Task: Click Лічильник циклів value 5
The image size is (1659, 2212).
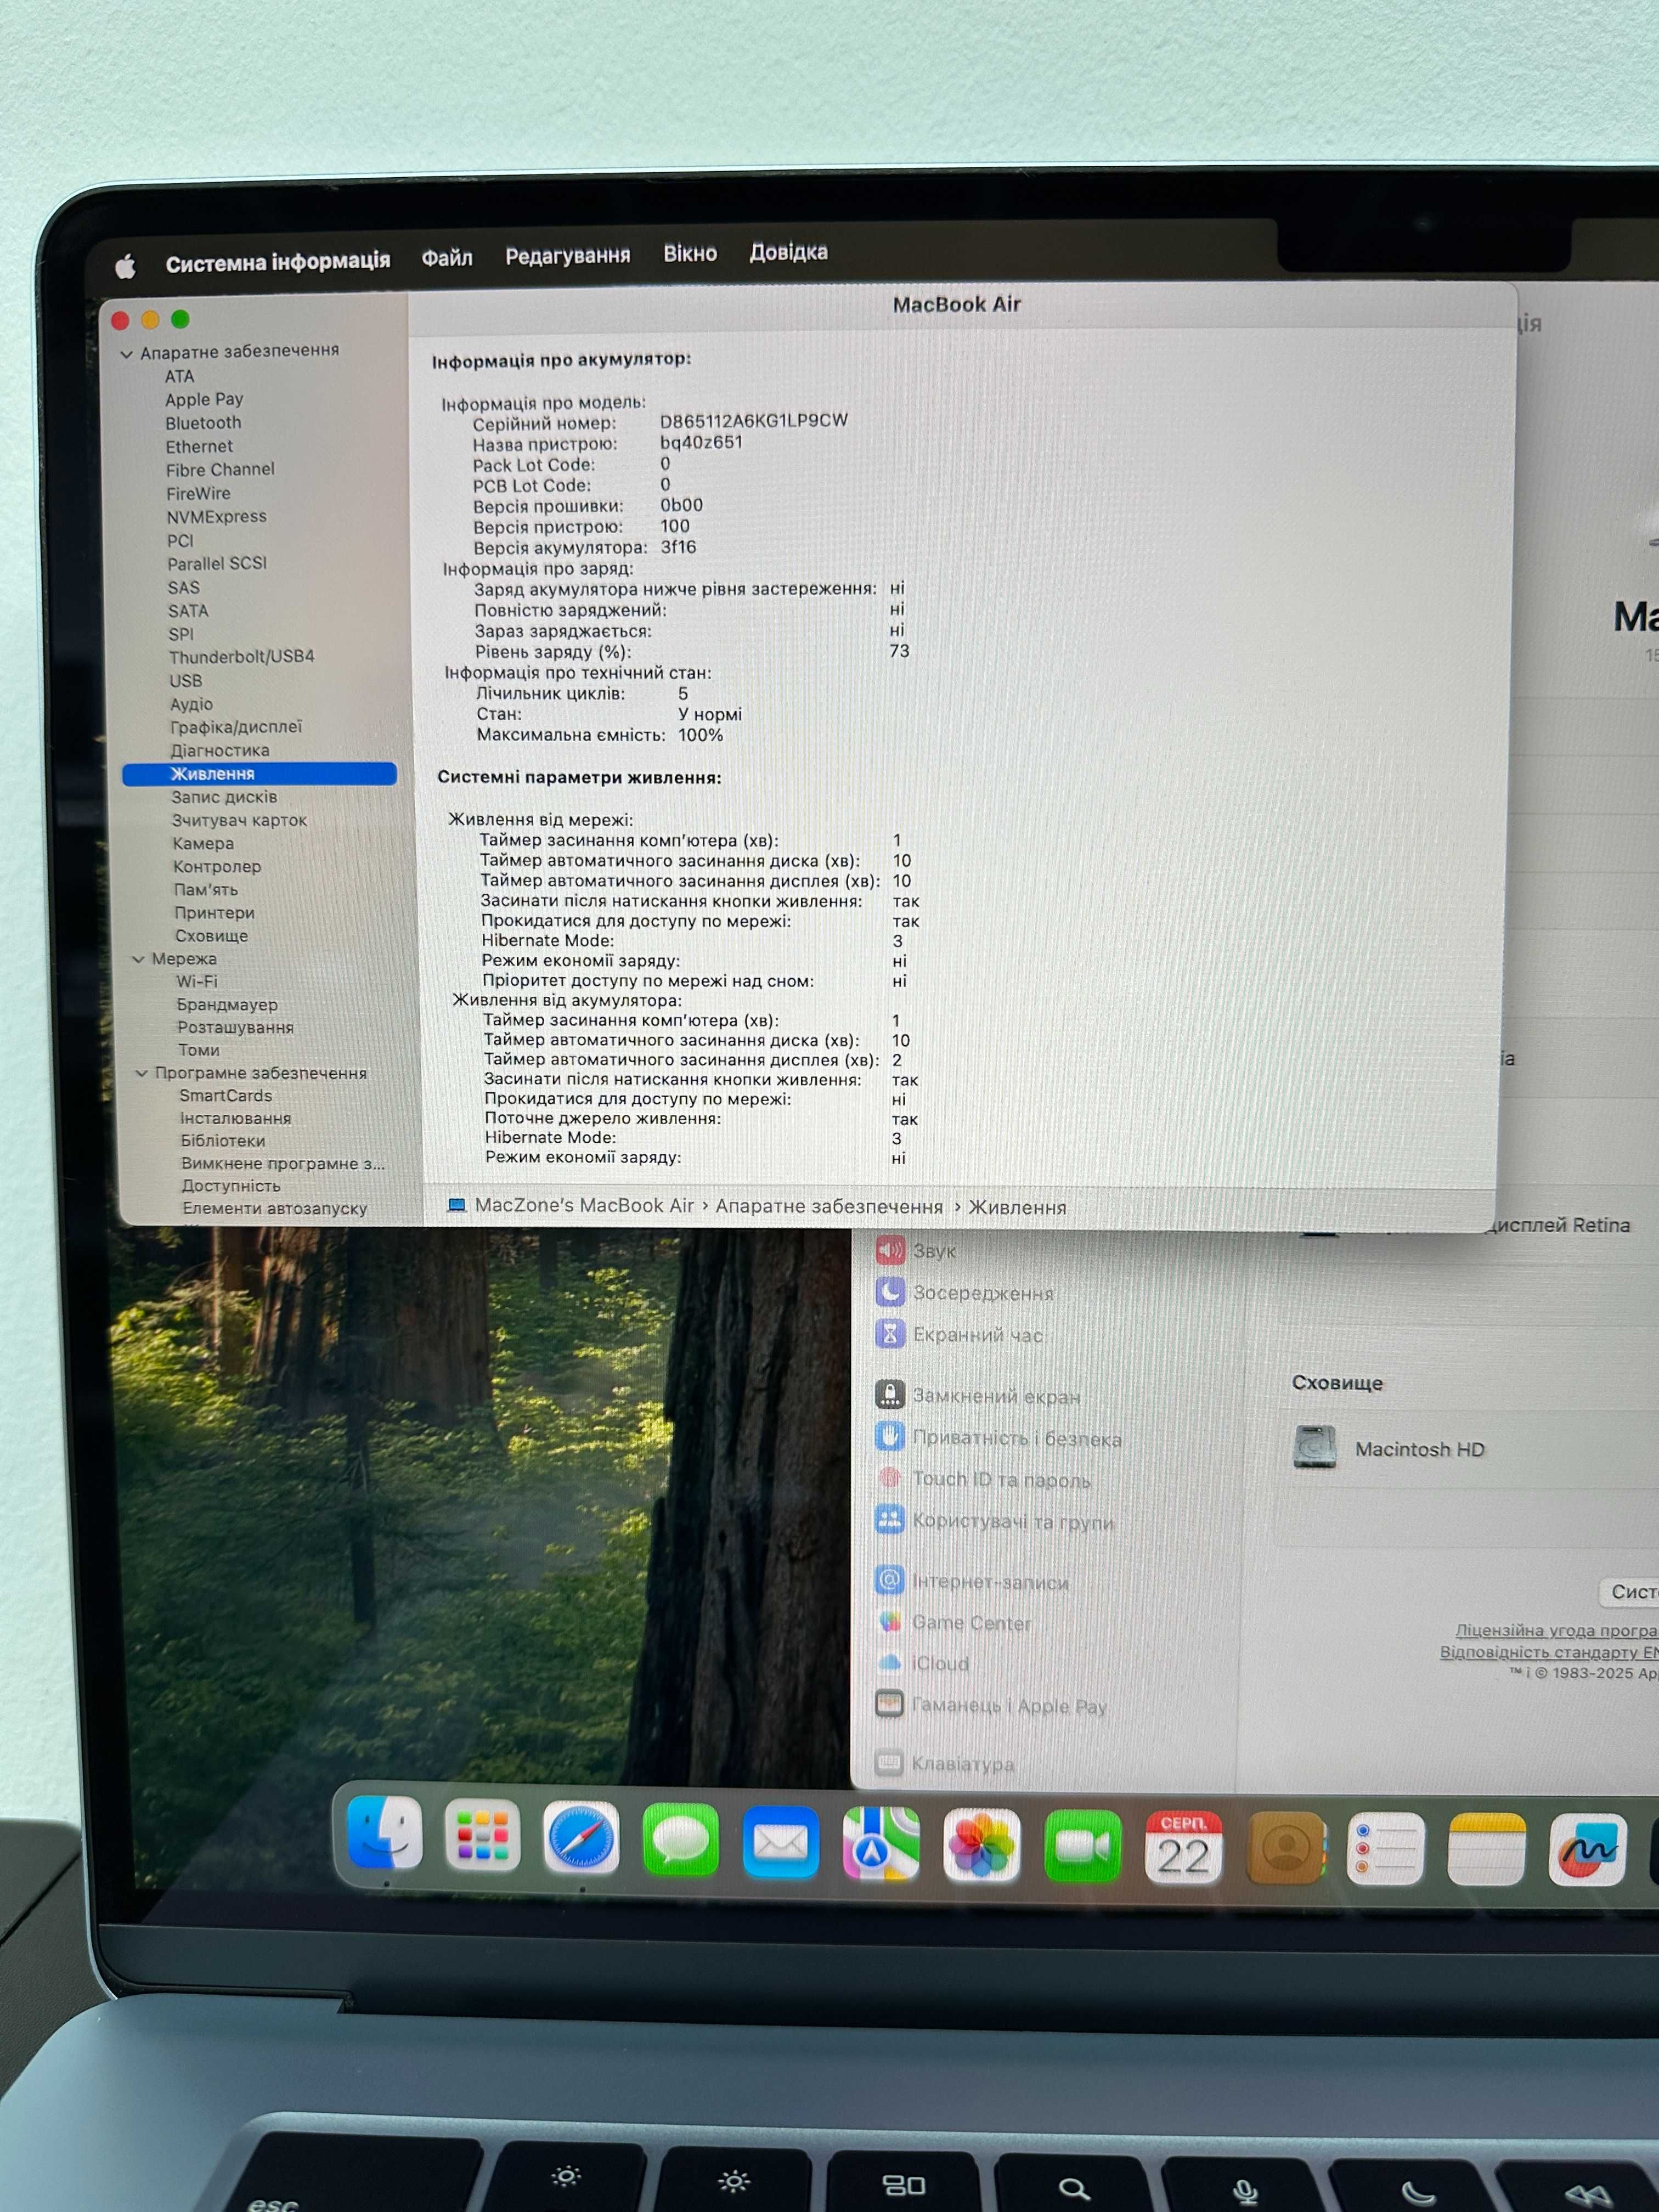Action: pos(683,694)
